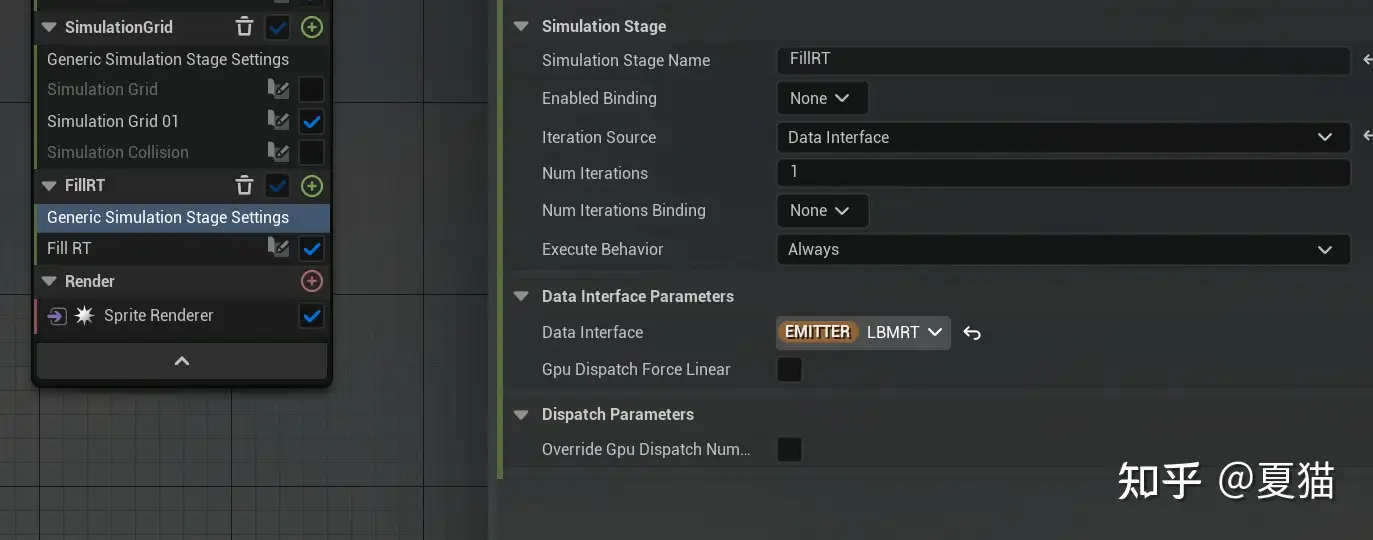The width and height of the screenshot is (1373, 540).
Task: Click the Simulation Stage Name text field
Action: click(1062, 60)
